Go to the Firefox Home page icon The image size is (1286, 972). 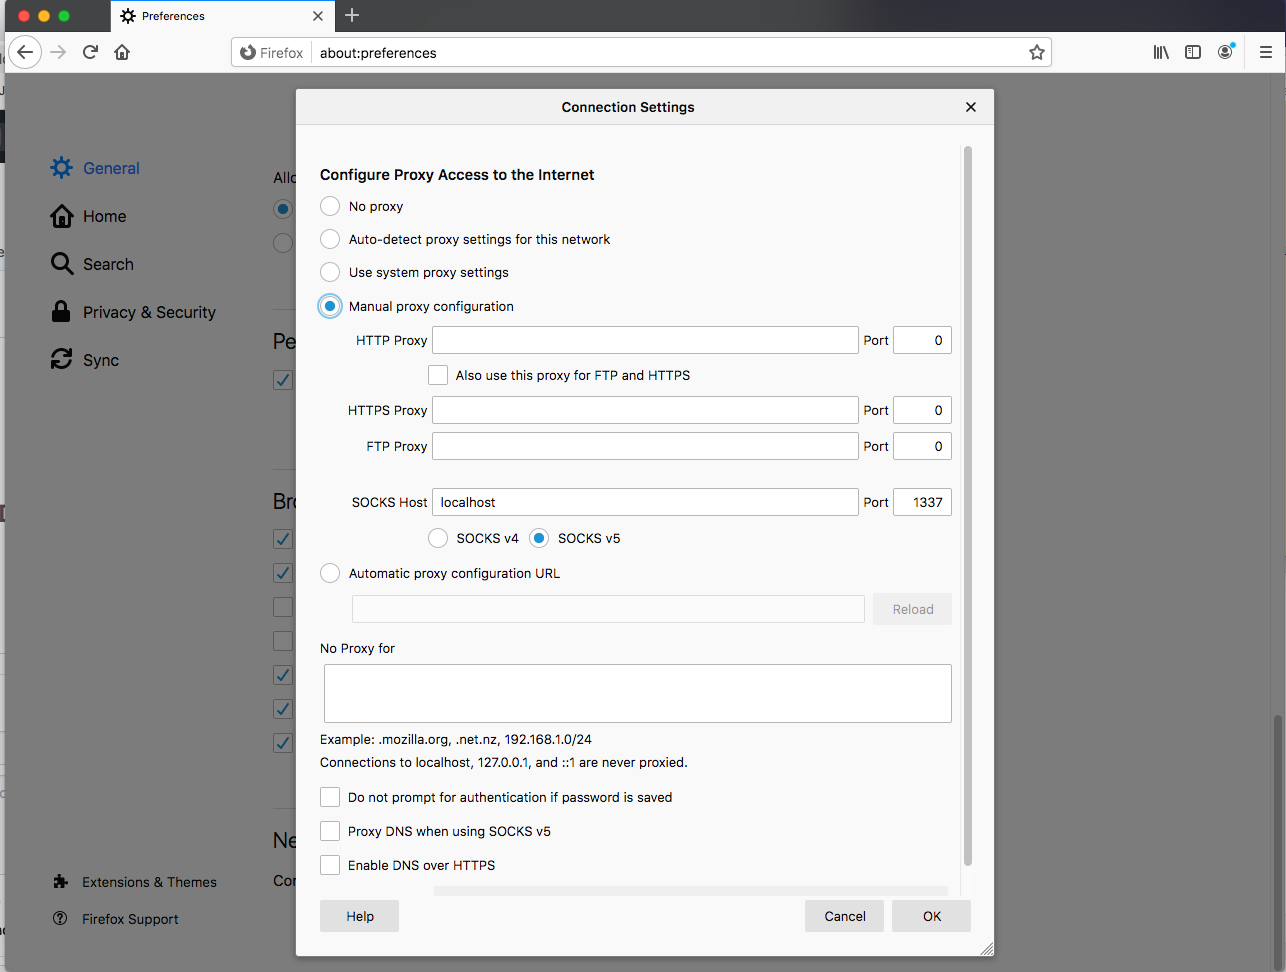(122, 52)
